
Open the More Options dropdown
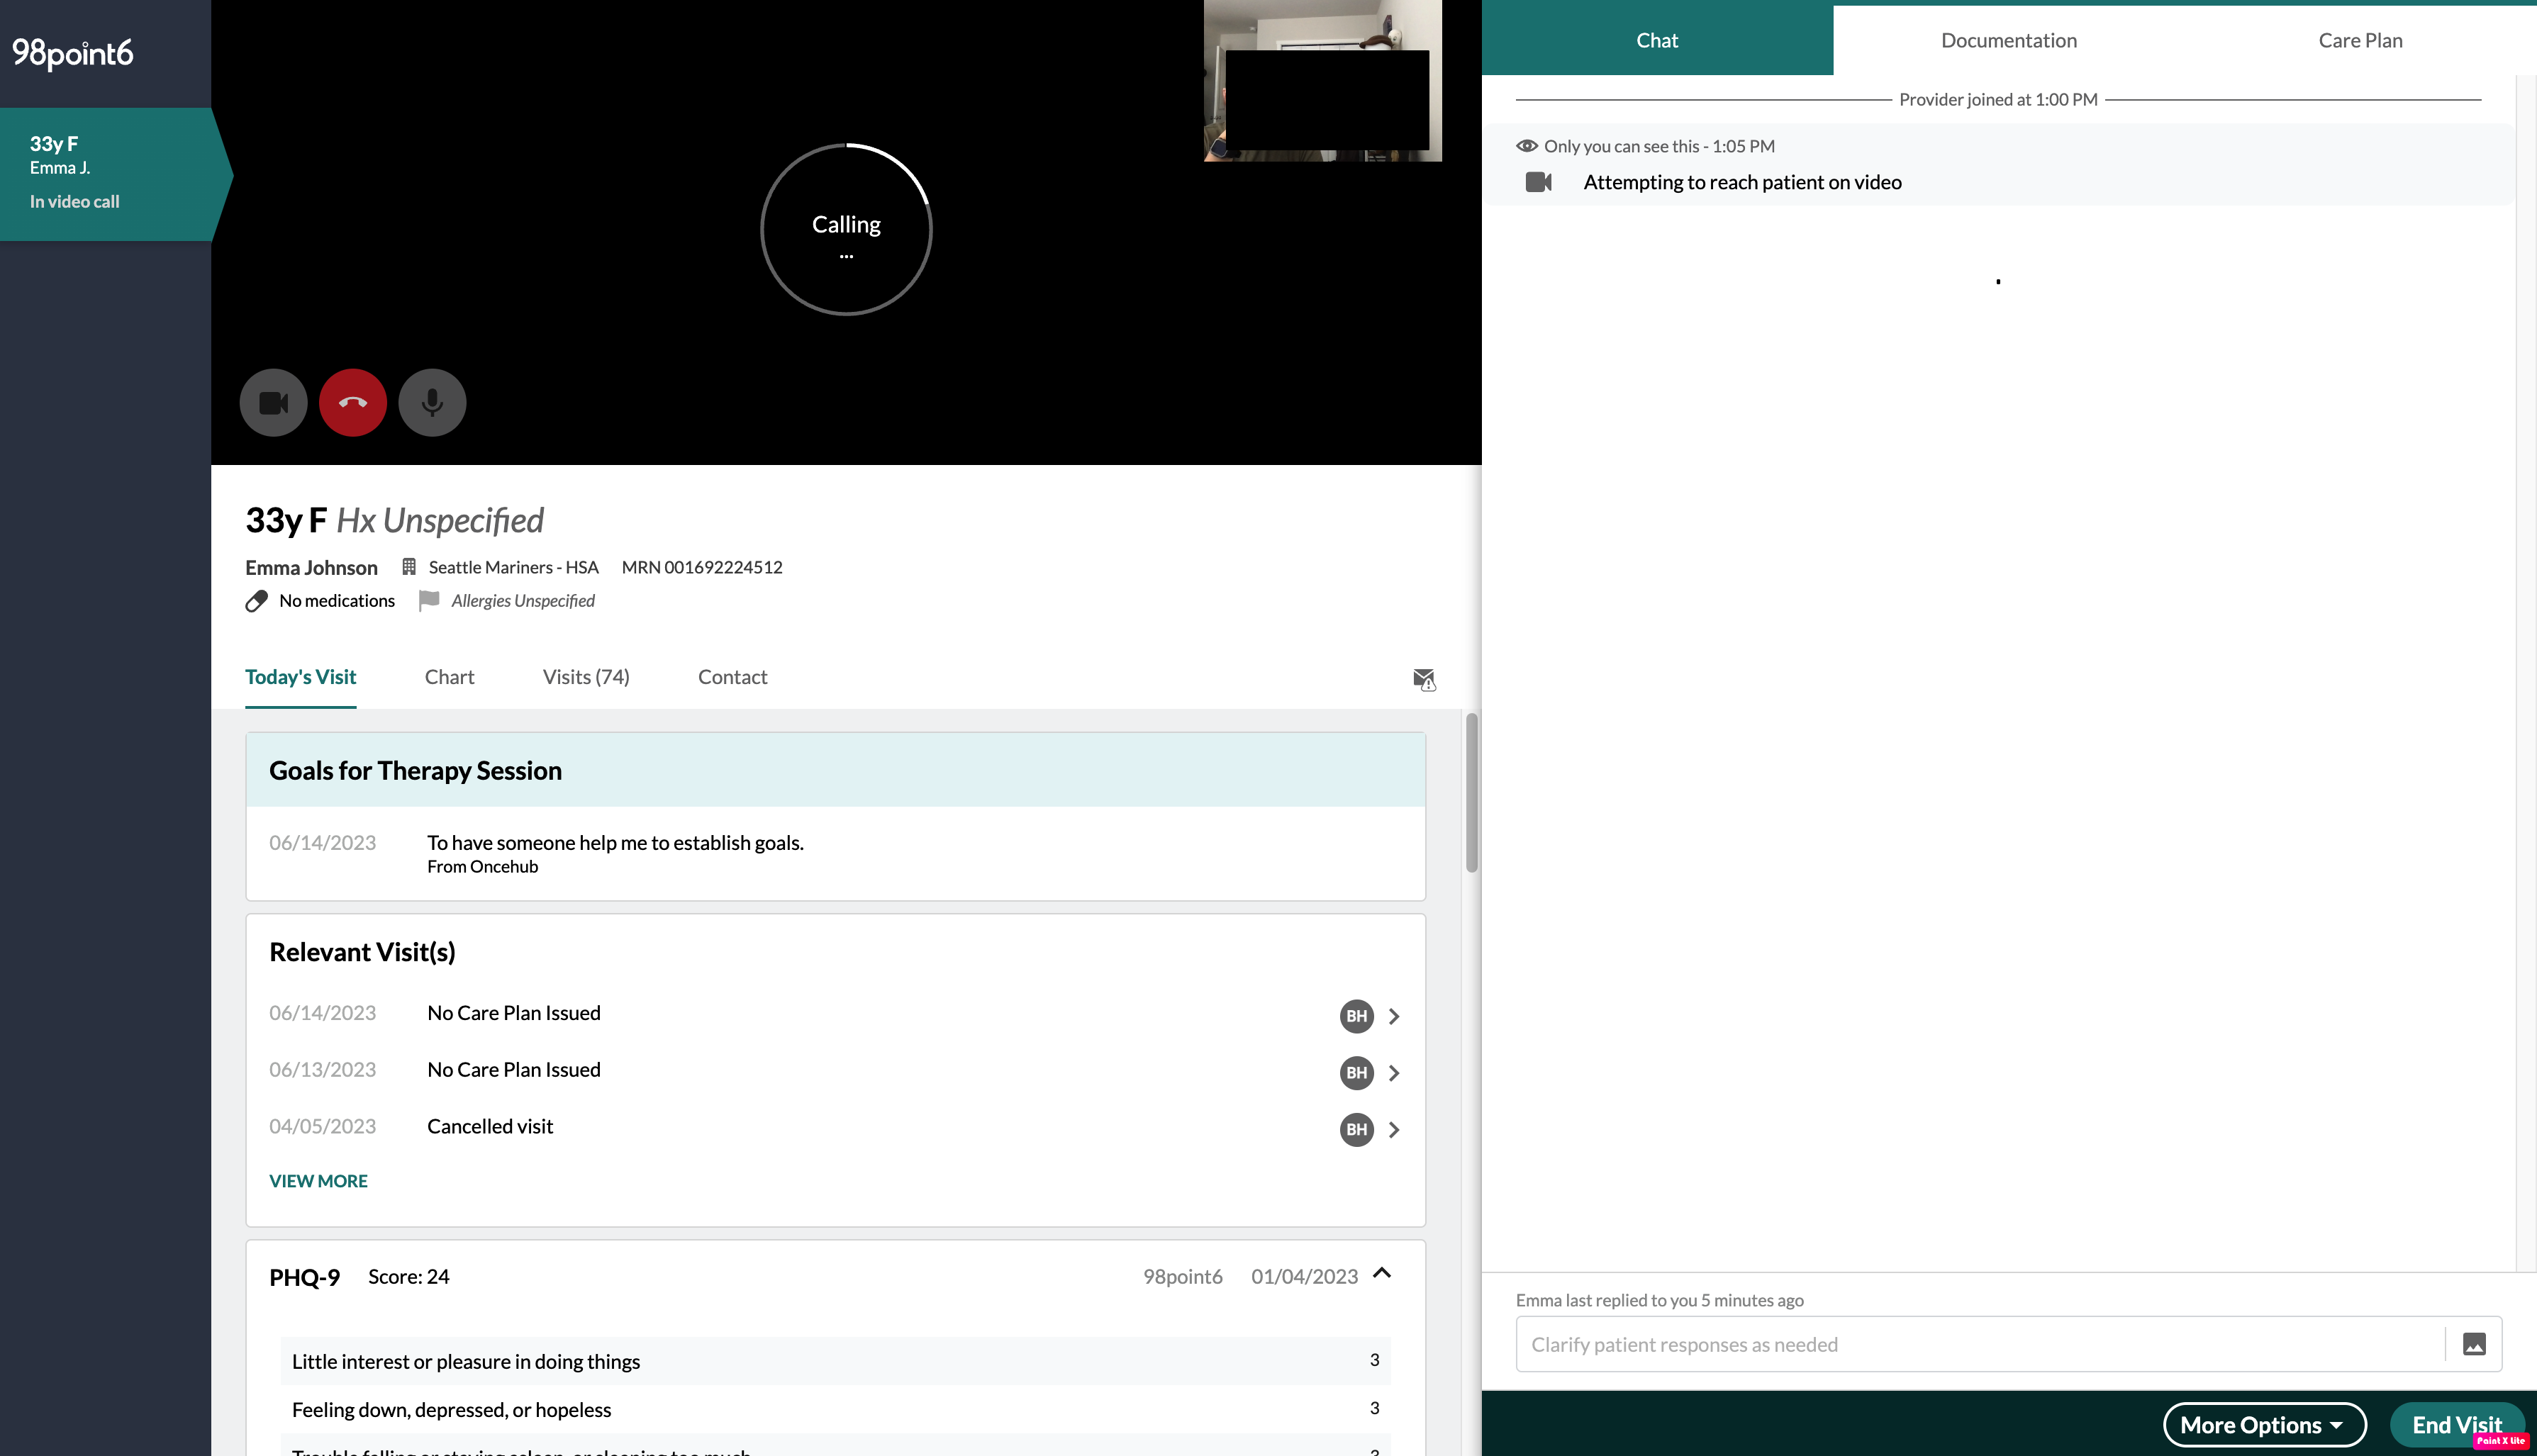point(2263,1424)
